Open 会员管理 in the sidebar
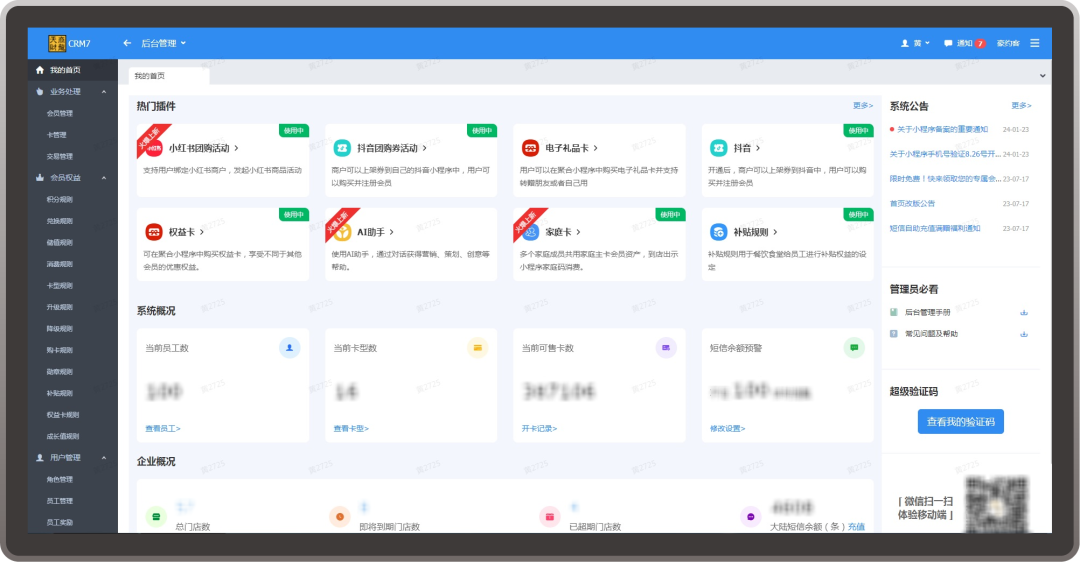Screen dimensions: 1080x562 coord(59,113)
